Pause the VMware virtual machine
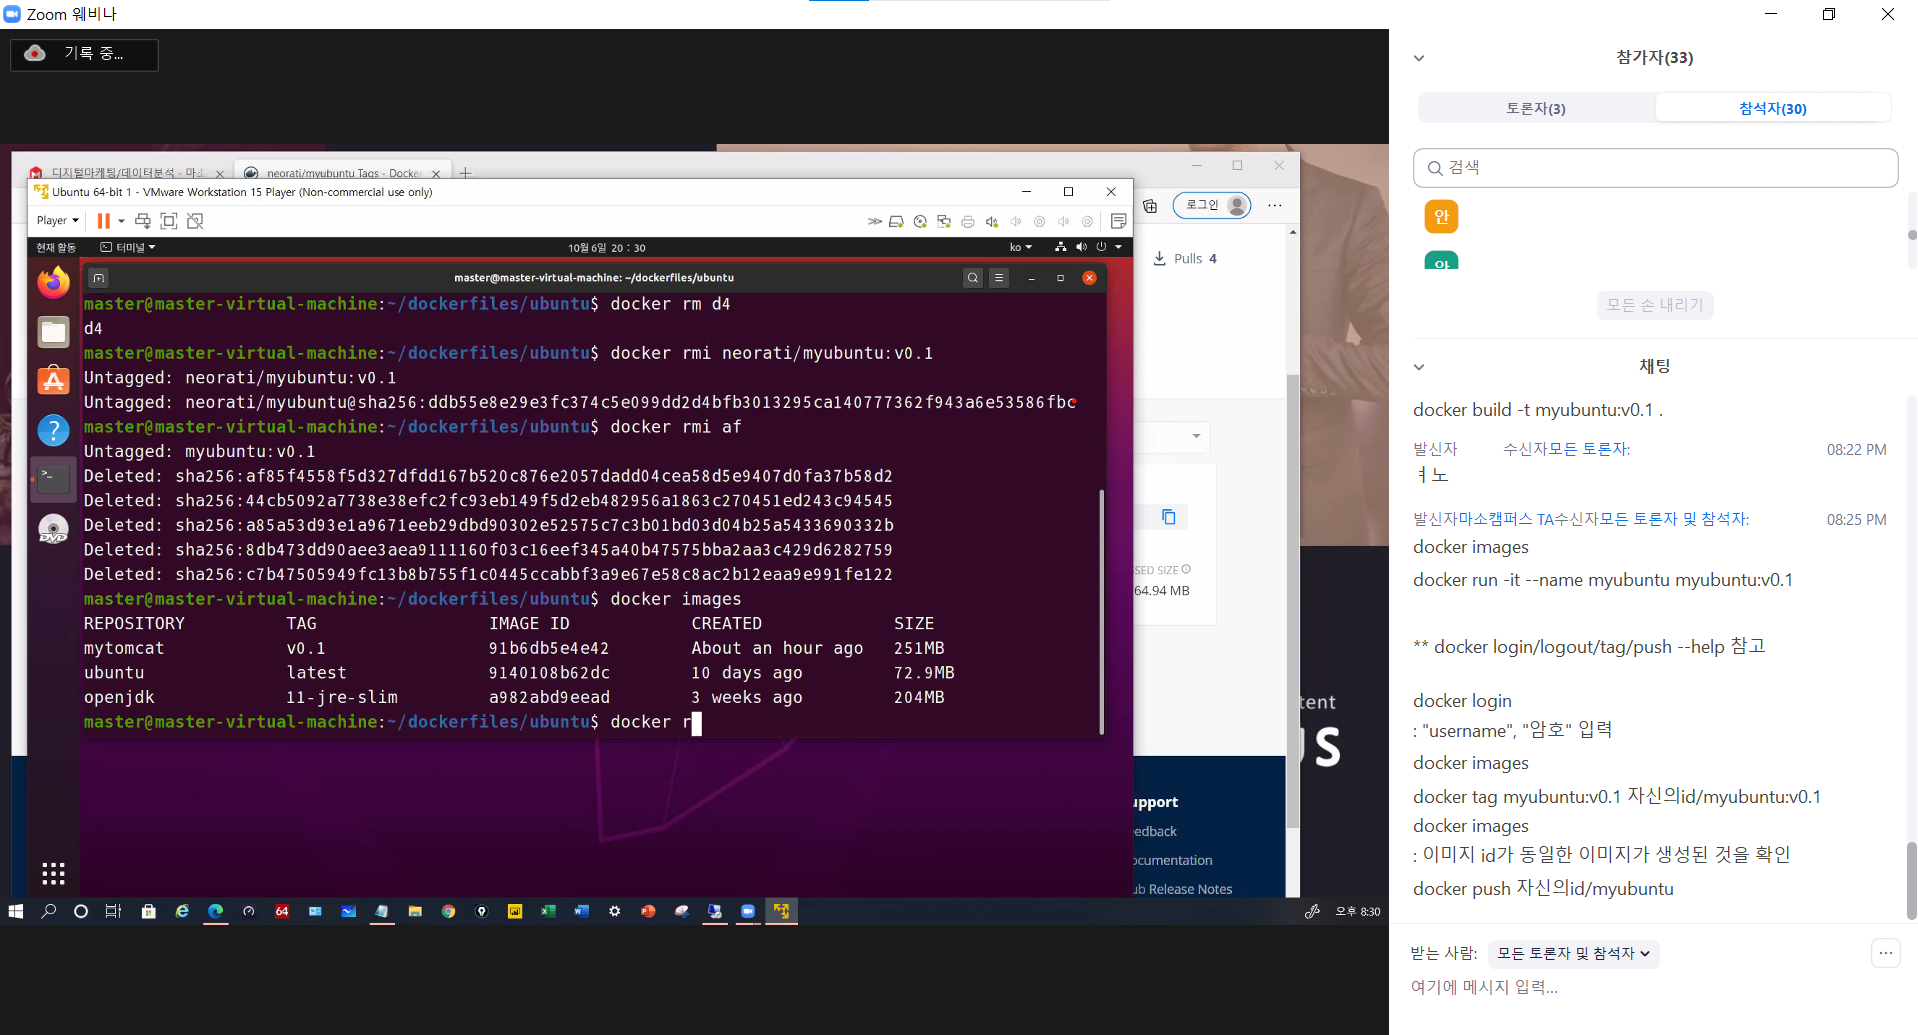 tap(103, 221)
